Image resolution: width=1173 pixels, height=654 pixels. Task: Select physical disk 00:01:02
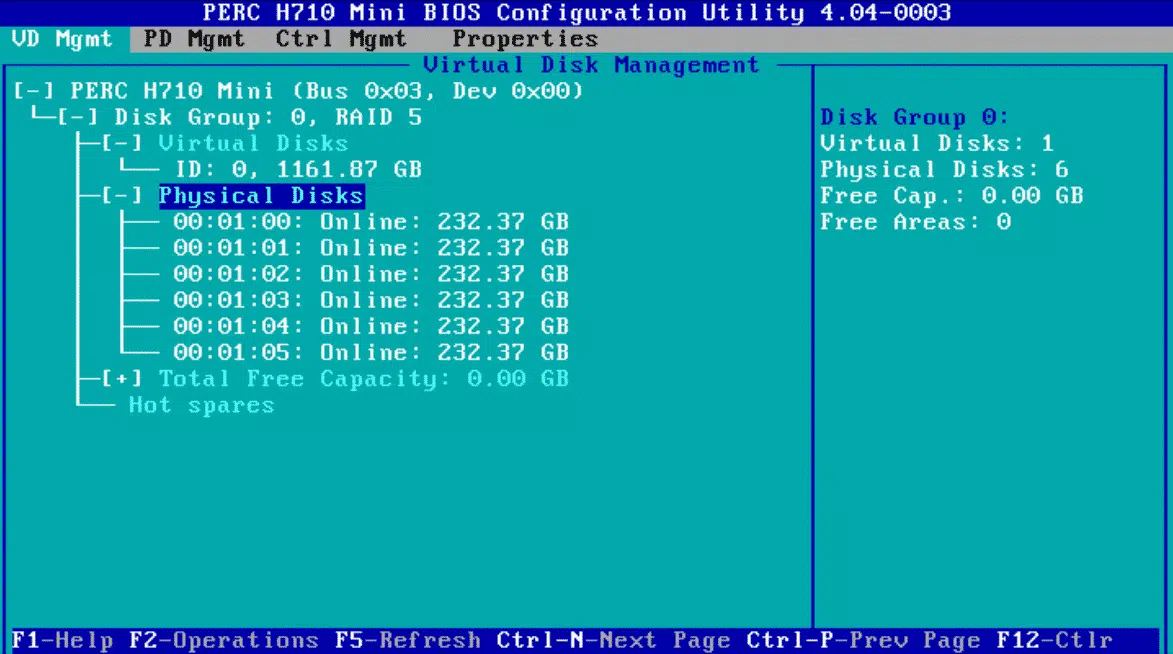371,275
